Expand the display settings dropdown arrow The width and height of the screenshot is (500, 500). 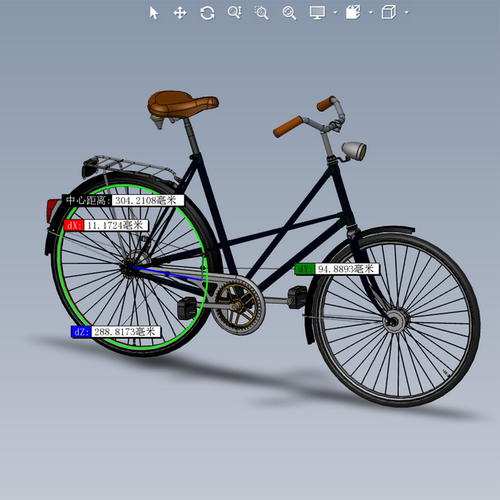pyautogui.click(x=335, y=13)
